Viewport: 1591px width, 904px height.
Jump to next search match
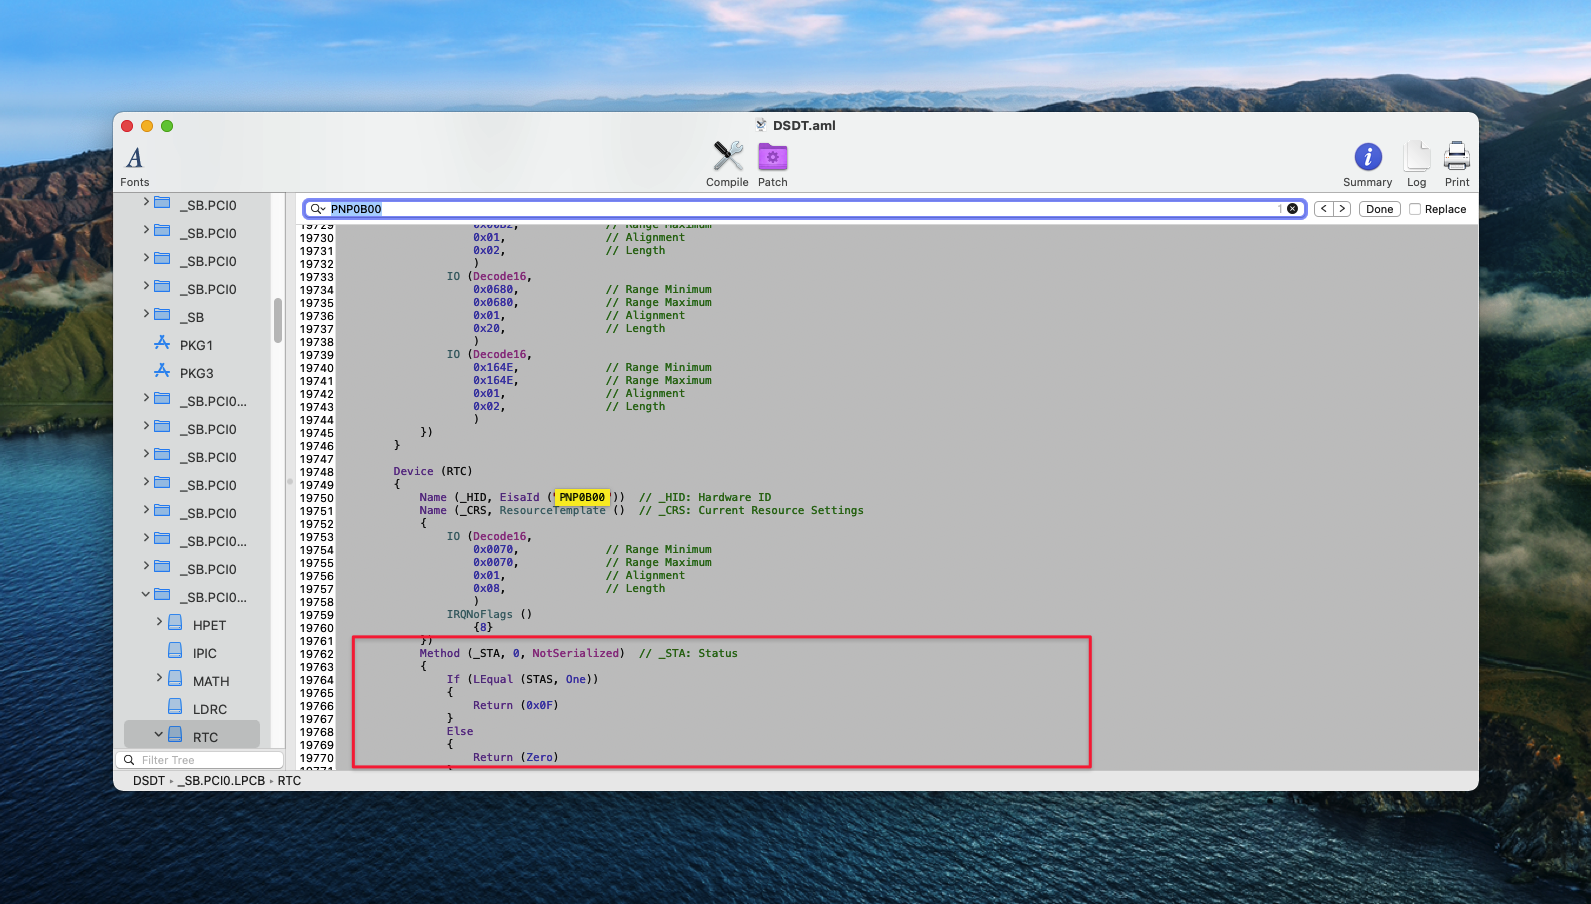pyautogui.click(x=1342, y=209)
